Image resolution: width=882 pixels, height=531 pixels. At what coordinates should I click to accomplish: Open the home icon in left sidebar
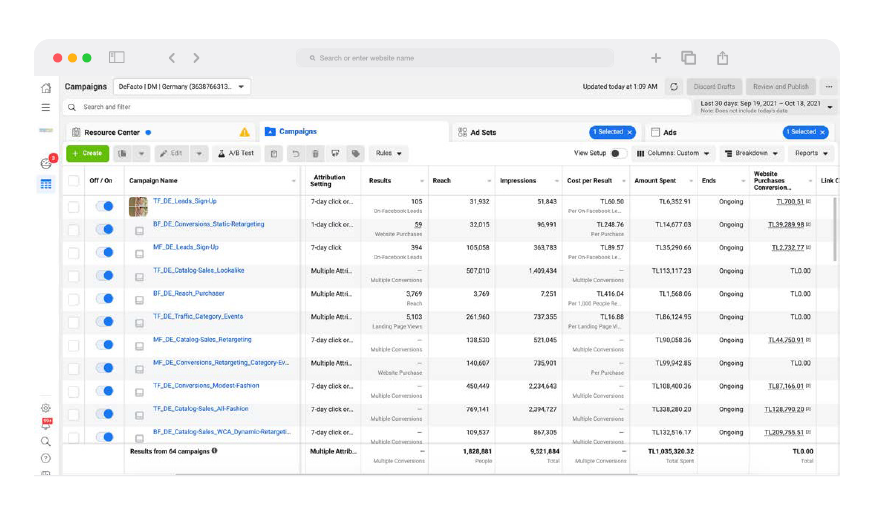point(46,88)
